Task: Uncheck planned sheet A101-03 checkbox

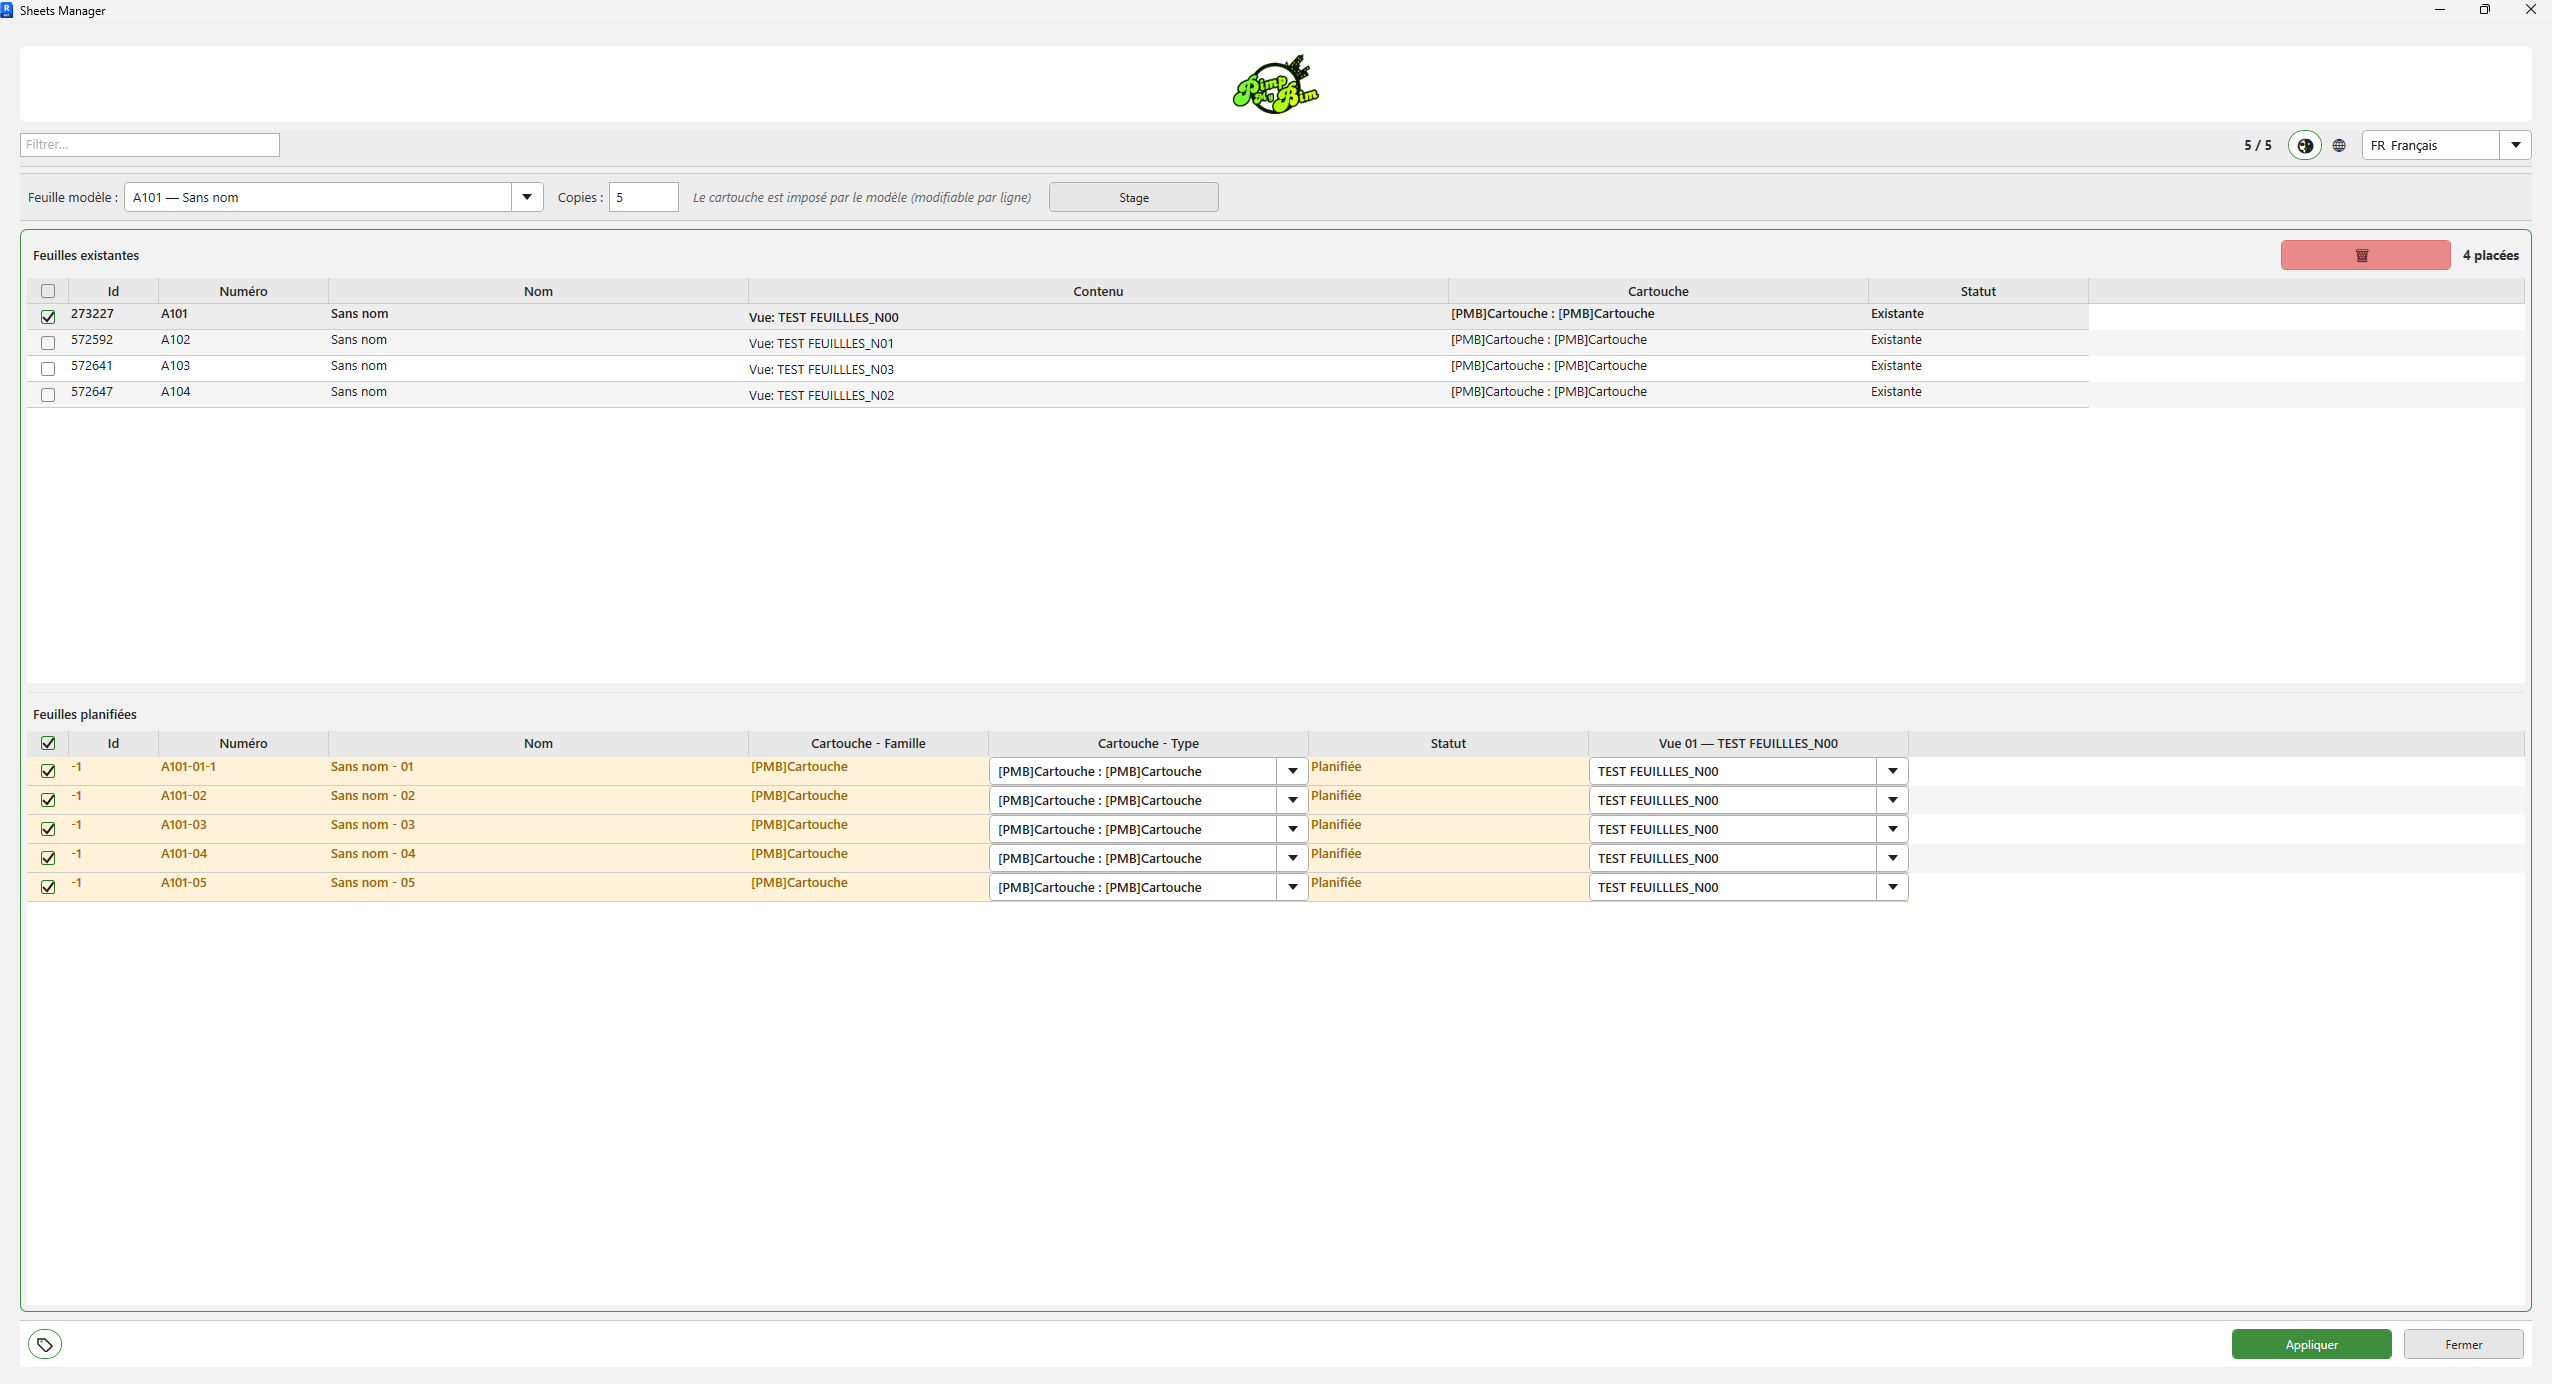Action: (48, 829)
